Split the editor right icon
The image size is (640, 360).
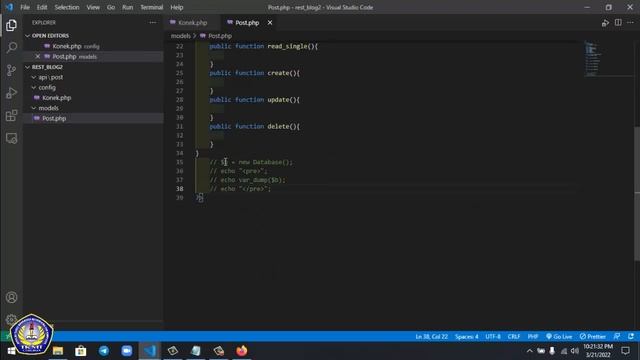pos(618,23)
